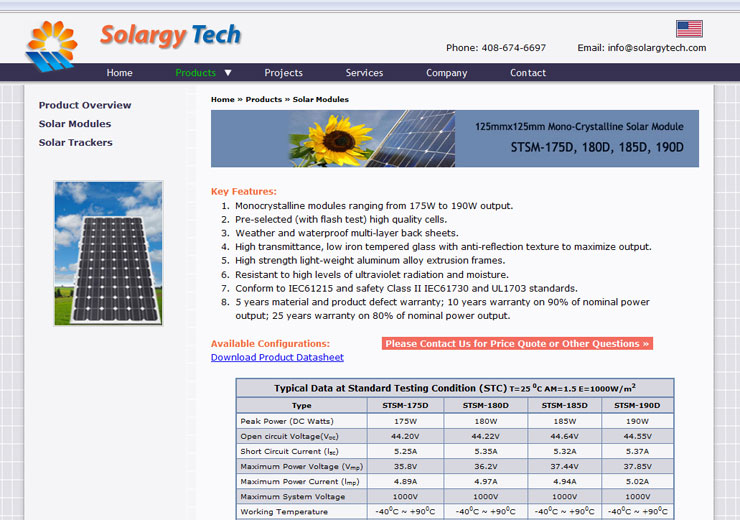This screenshot has height=520, width=740.
Task: Open the Products menu item
Action: pyautogui.click(x=195, y=73)
